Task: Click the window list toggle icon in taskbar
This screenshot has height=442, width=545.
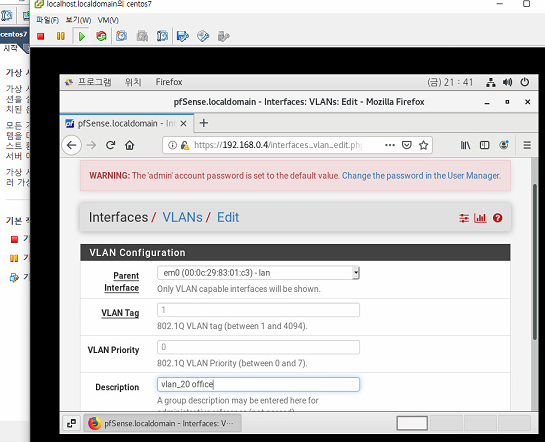Action: 71,423
